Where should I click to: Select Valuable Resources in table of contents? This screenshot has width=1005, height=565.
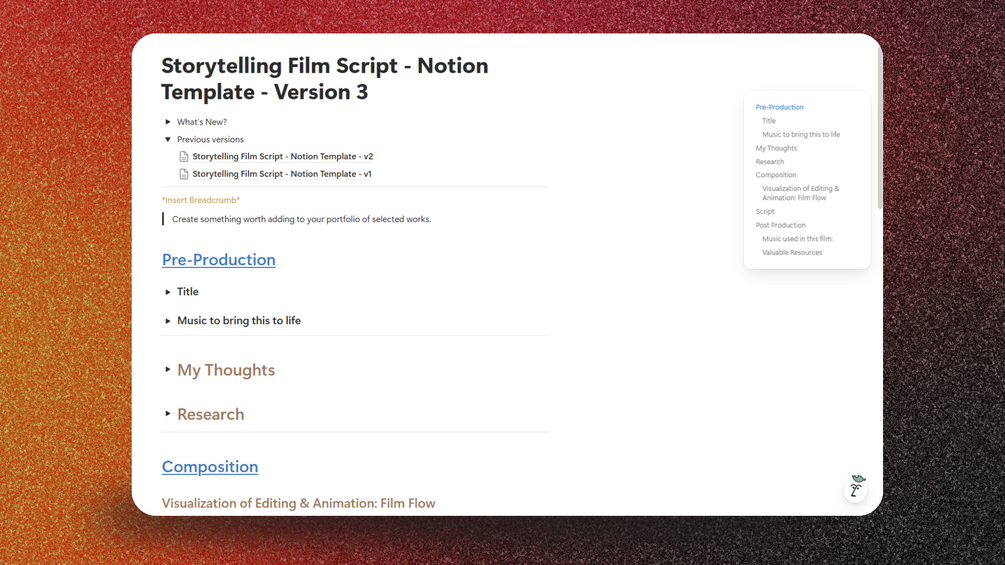pyautogui.click(x=792, y=252)
